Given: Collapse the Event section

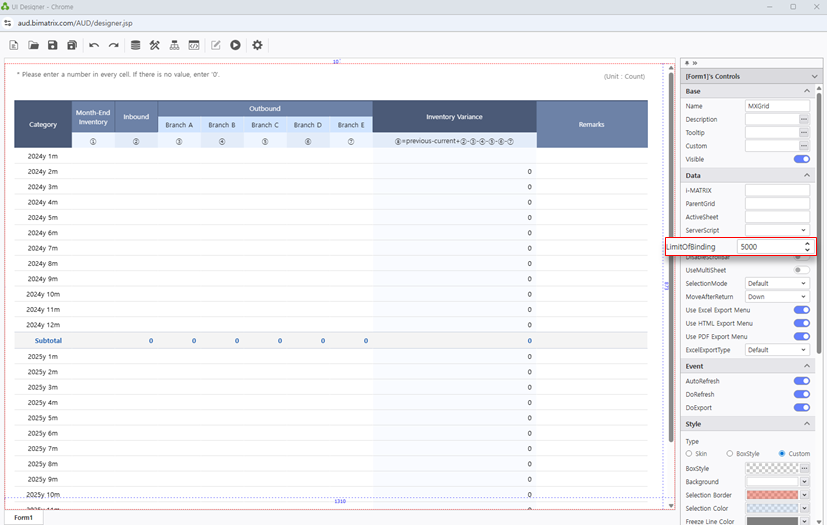Looking at the screenshot, I should 805,366.
